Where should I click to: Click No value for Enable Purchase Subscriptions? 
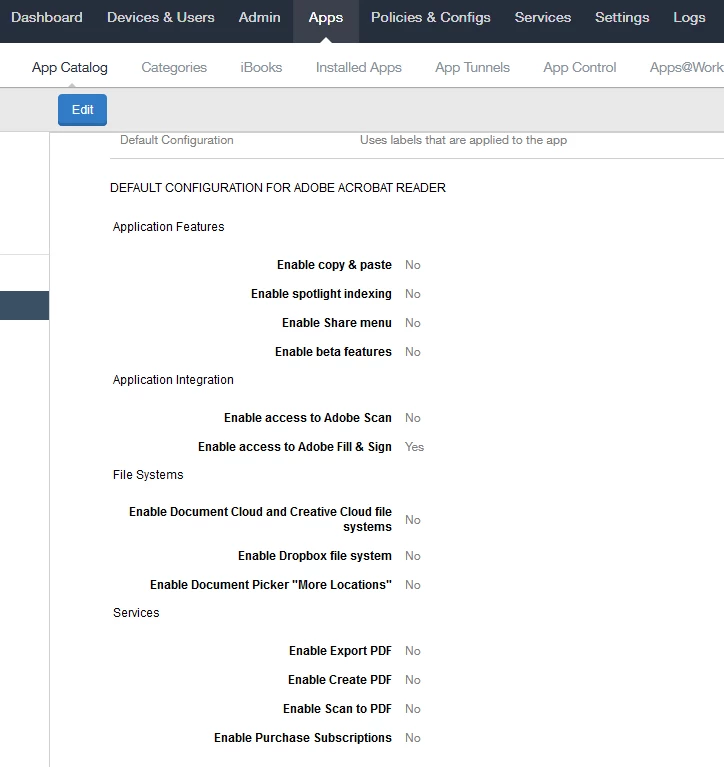pos(412,738)
